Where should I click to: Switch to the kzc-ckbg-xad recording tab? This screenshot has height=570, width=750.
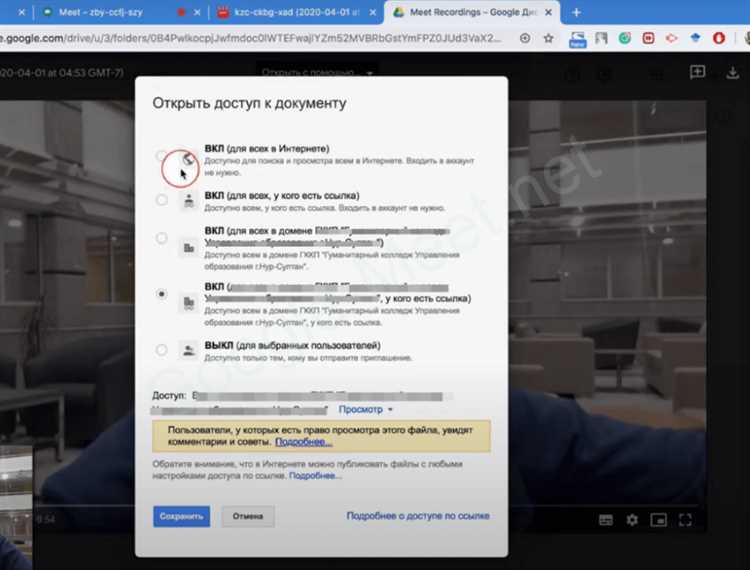(x=297, y=12)
